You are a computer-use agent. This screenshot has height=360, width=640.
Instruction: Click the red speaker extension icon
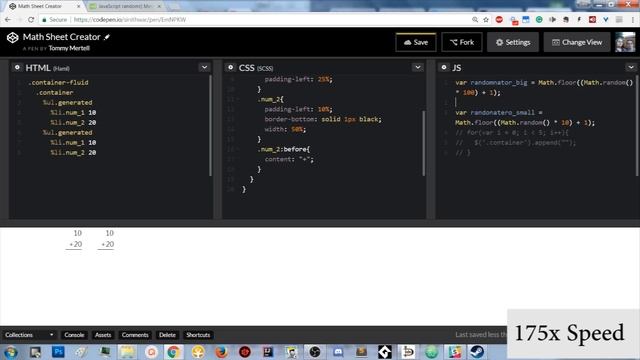pyautogui.click(x=592, y=19)
